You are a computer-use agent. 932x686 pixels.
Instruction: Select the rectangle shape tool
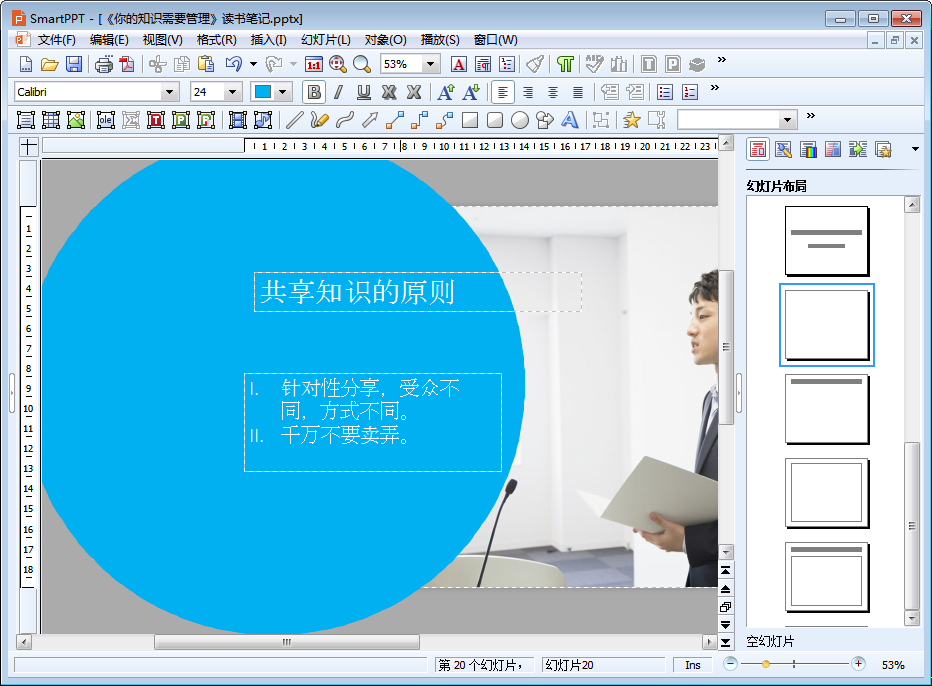click(x=470, y=120)
